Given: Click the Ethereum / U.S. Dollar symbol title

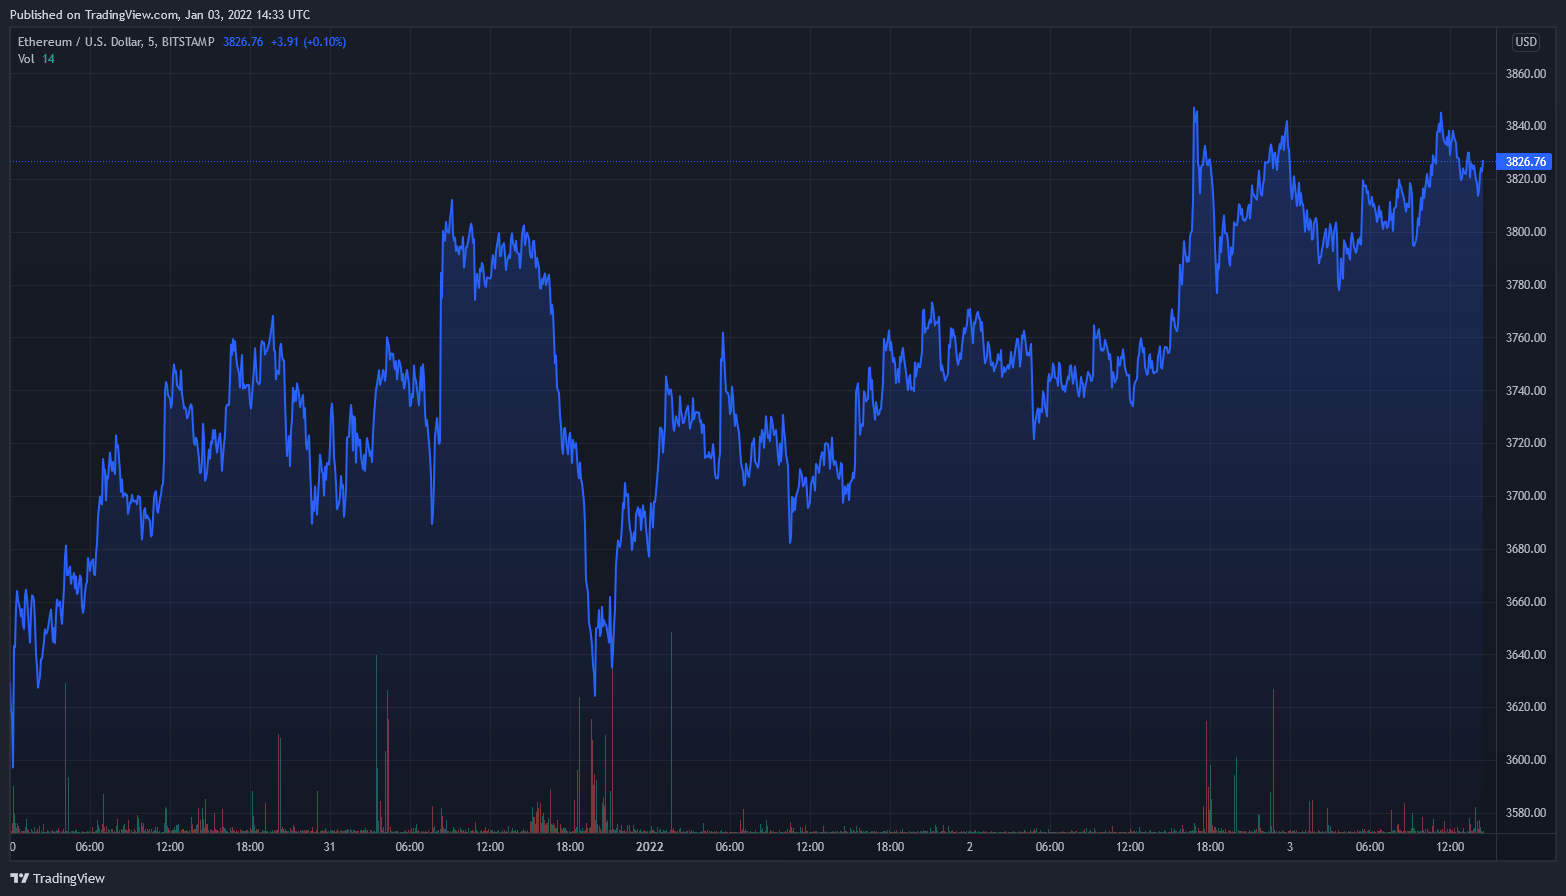Looking at the screenshot, I should (x=80, y=42).
